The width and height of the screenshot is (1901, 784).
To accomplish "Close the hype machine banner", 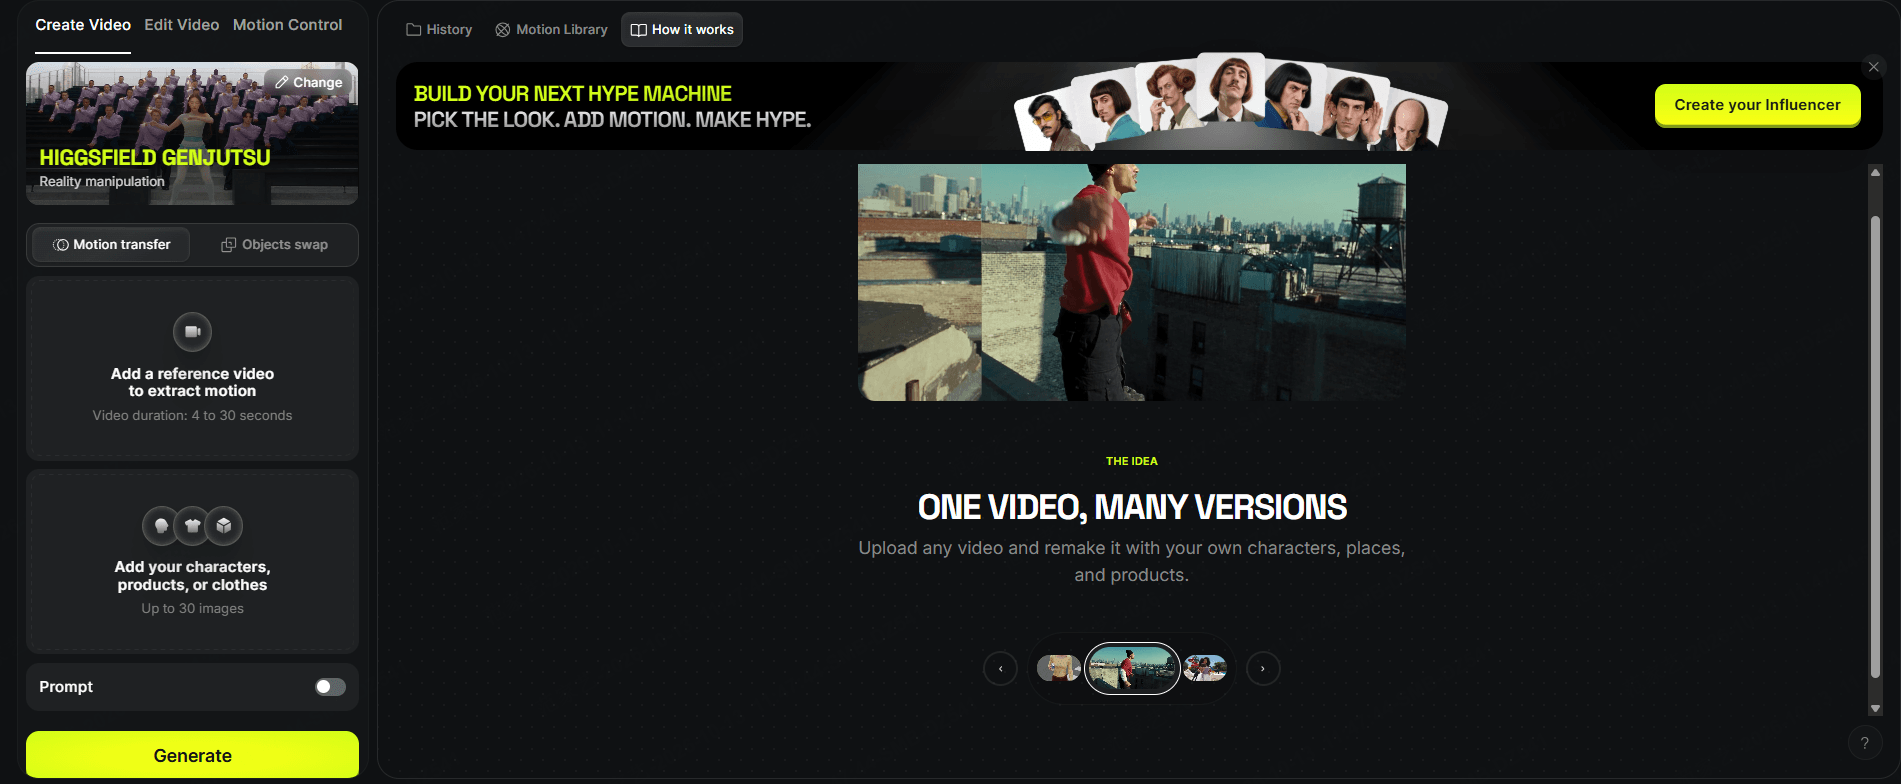I will pyautogui.click(x=1874, y=67).
